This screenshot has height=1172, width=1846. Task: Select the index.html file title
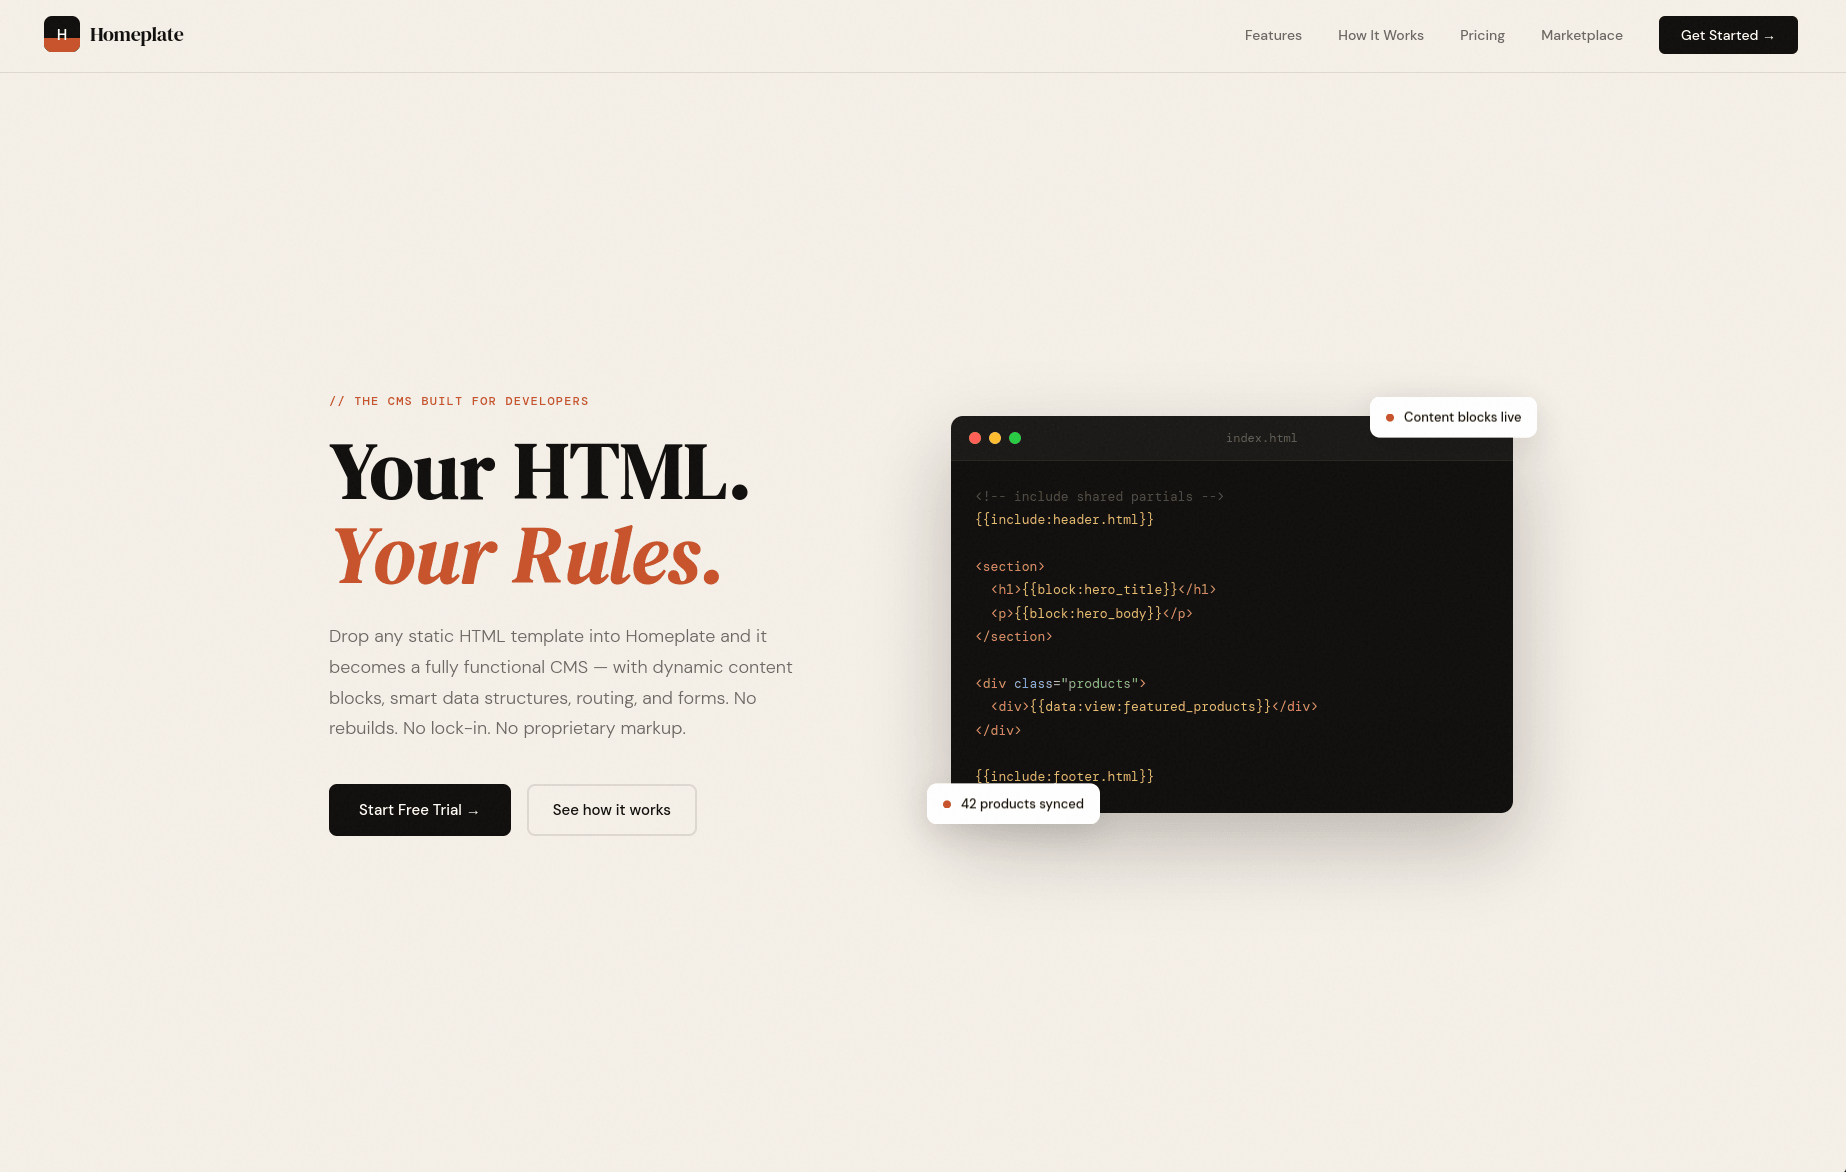point(1261,438)
